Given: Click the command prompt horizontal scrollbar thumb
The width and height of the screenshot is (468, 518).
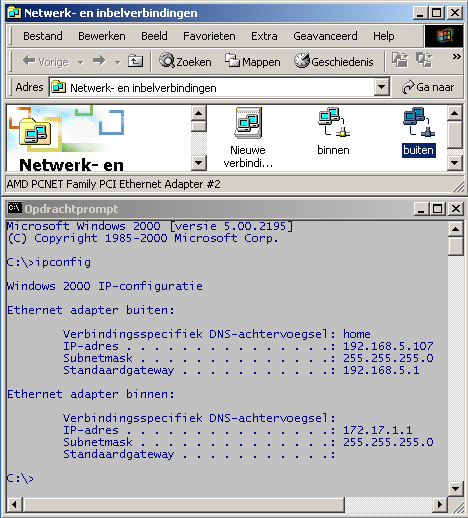Looking at the screenshot, I should tap(184, 504).
